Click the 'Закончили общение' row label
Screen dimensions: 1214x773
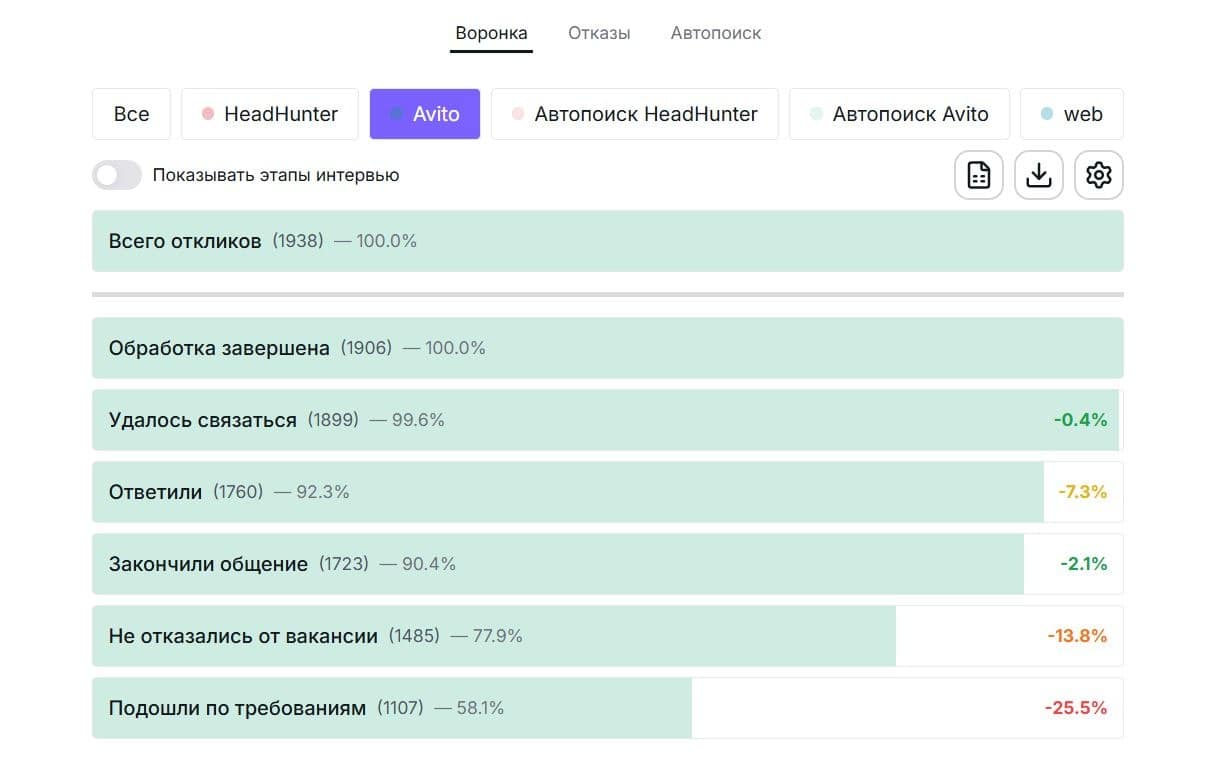pos(208,564)
